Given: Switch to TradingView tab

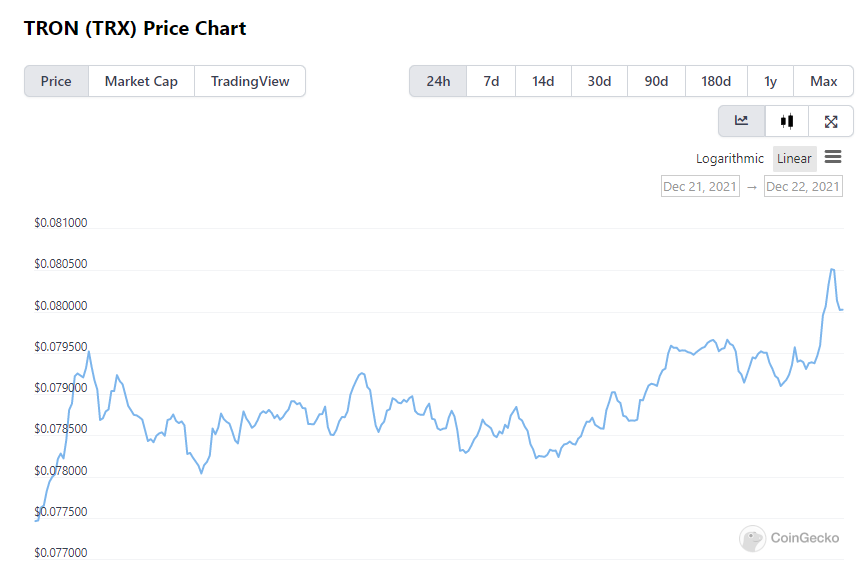Looking at the screenshot, I should [x=250, y=81].
